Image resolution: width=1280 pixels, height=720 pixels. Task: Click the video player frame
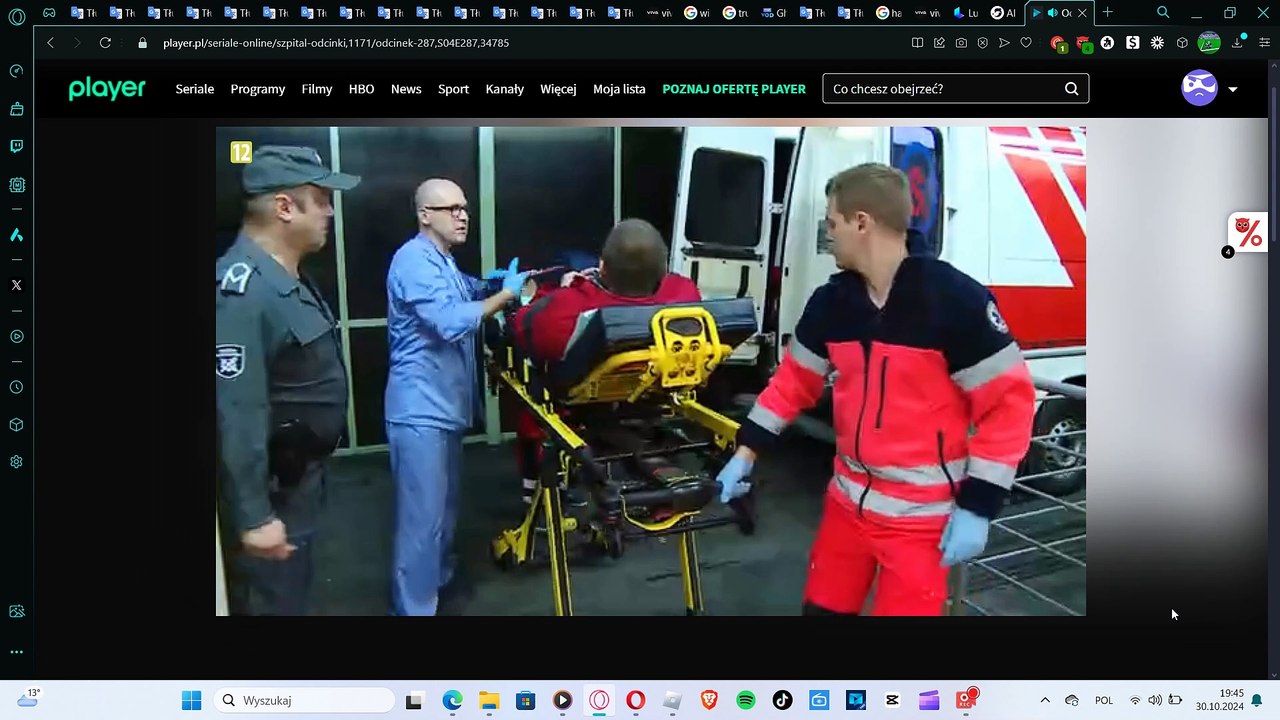click(x=651, y=371)
